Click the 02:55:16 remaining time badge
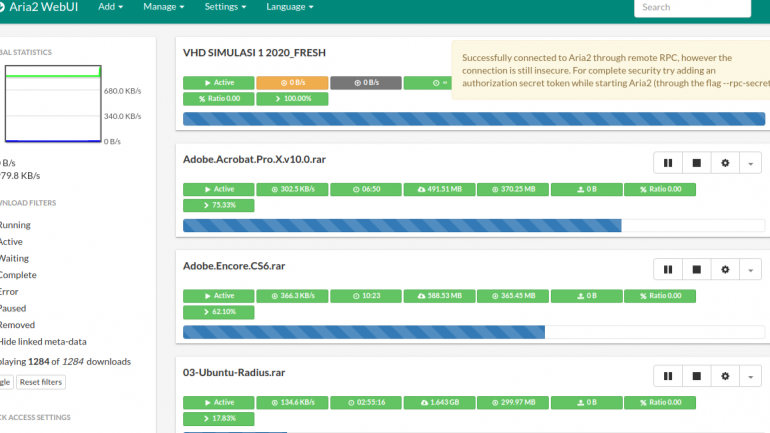770x433 pixels. coord(366,402)
